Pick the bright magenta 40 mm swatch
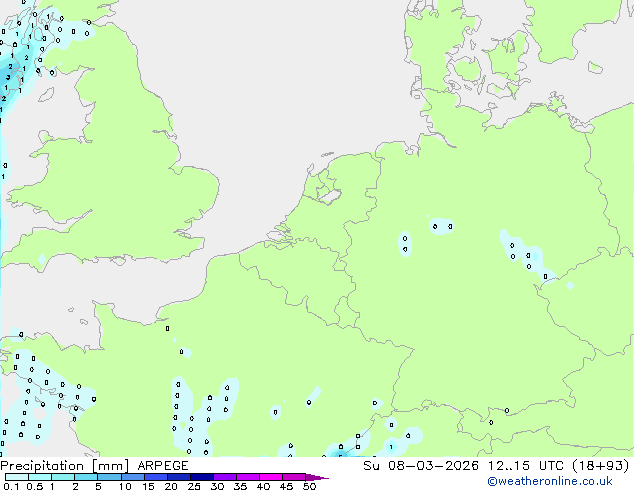 pyautogui.click(x=271, y=477)
